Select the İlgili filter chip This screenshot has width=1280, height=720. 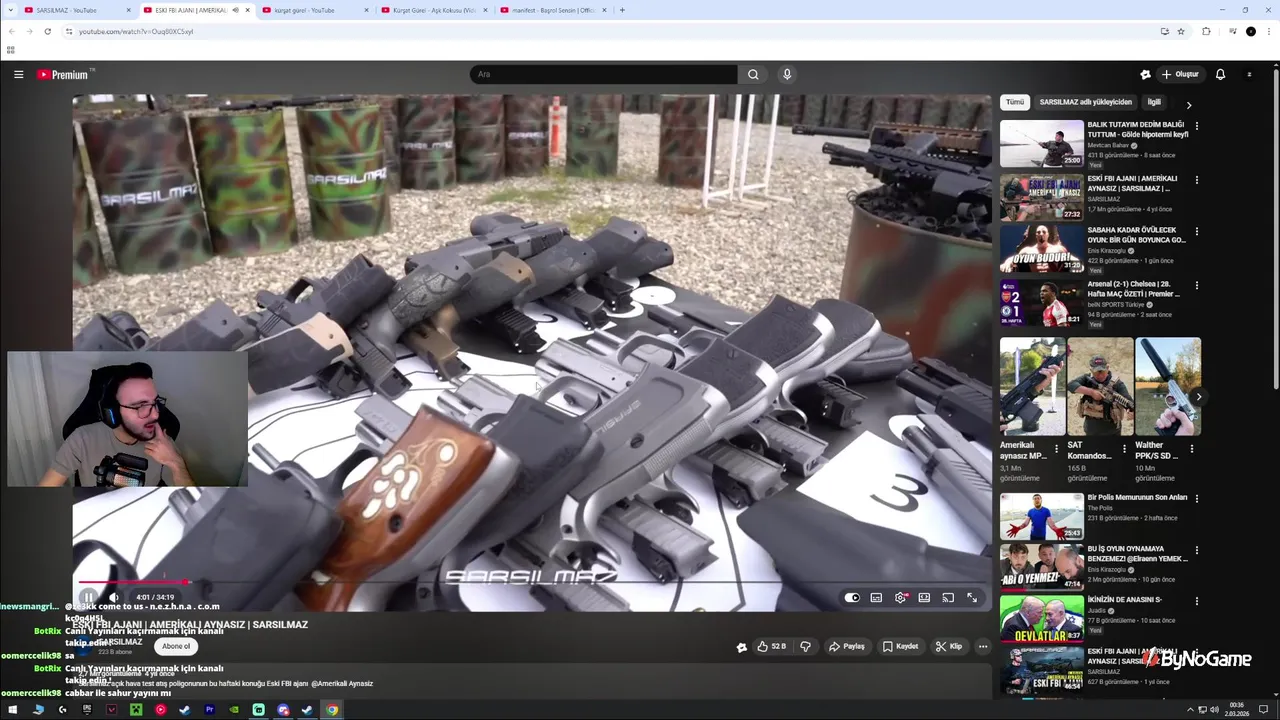(1154, 102)
